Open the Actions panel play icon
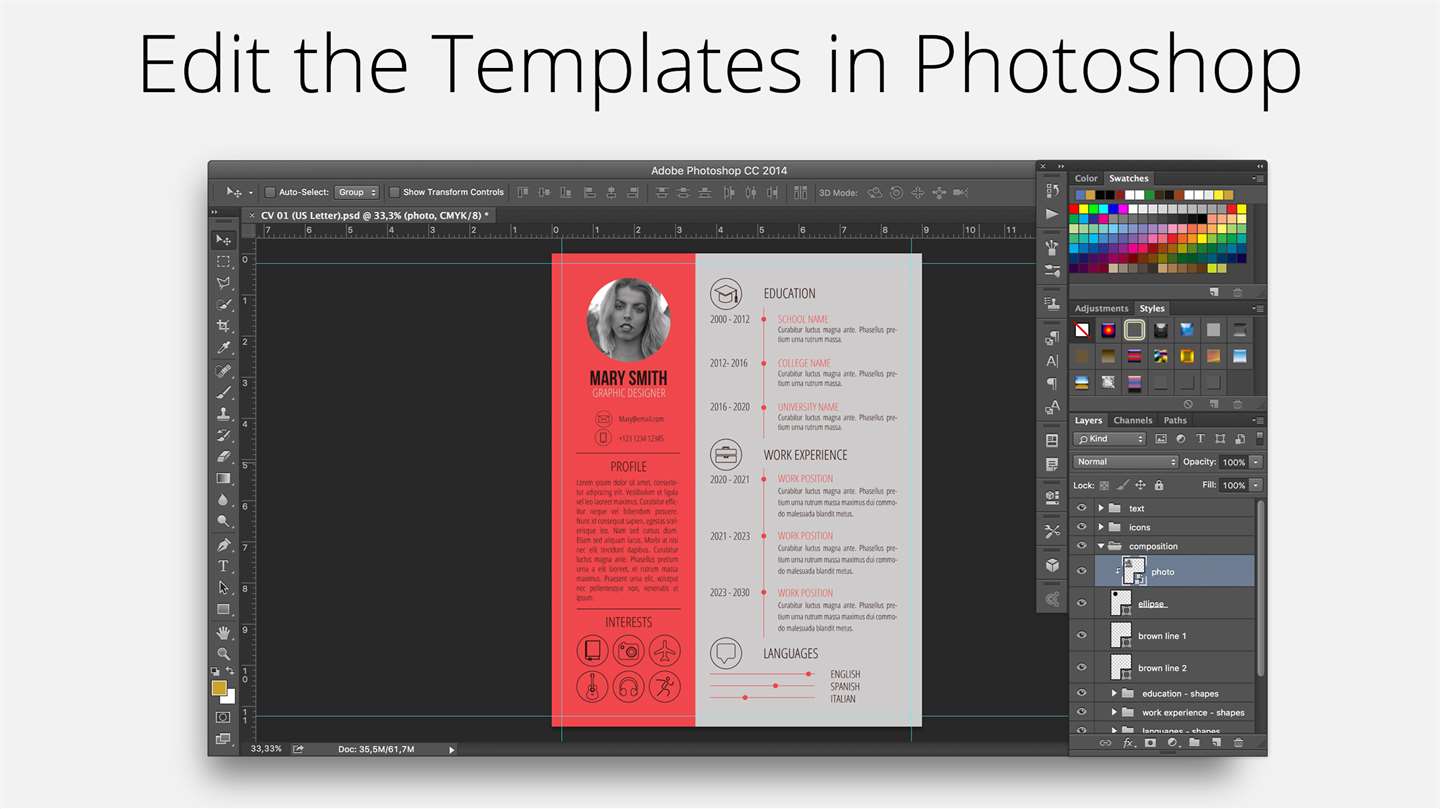The width and height of the screenshot is (1440, 809). (x=1052, y=214)
